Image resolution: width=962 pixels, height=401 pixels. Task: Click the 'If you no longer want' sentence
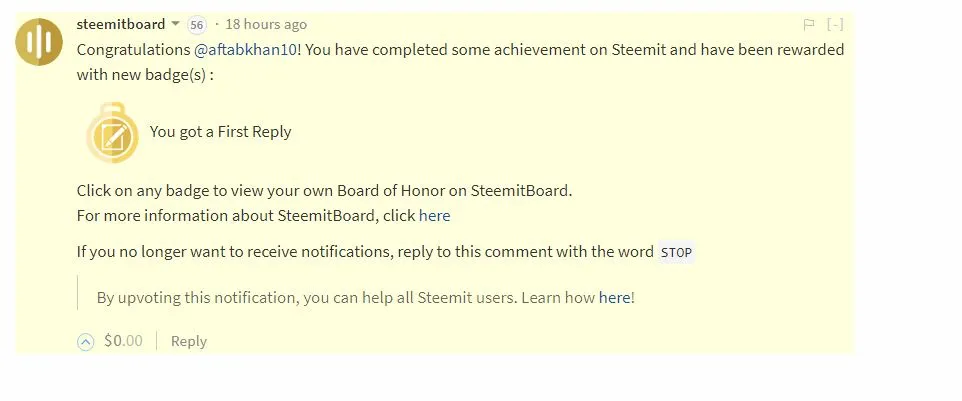coord(385,252)
